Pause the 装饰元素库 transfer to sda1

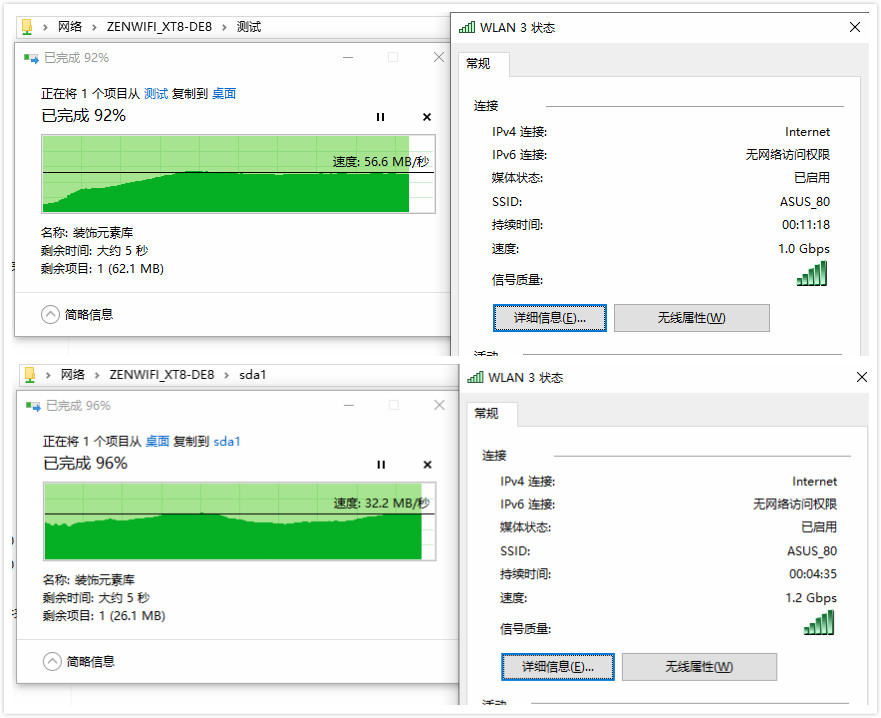380,464
